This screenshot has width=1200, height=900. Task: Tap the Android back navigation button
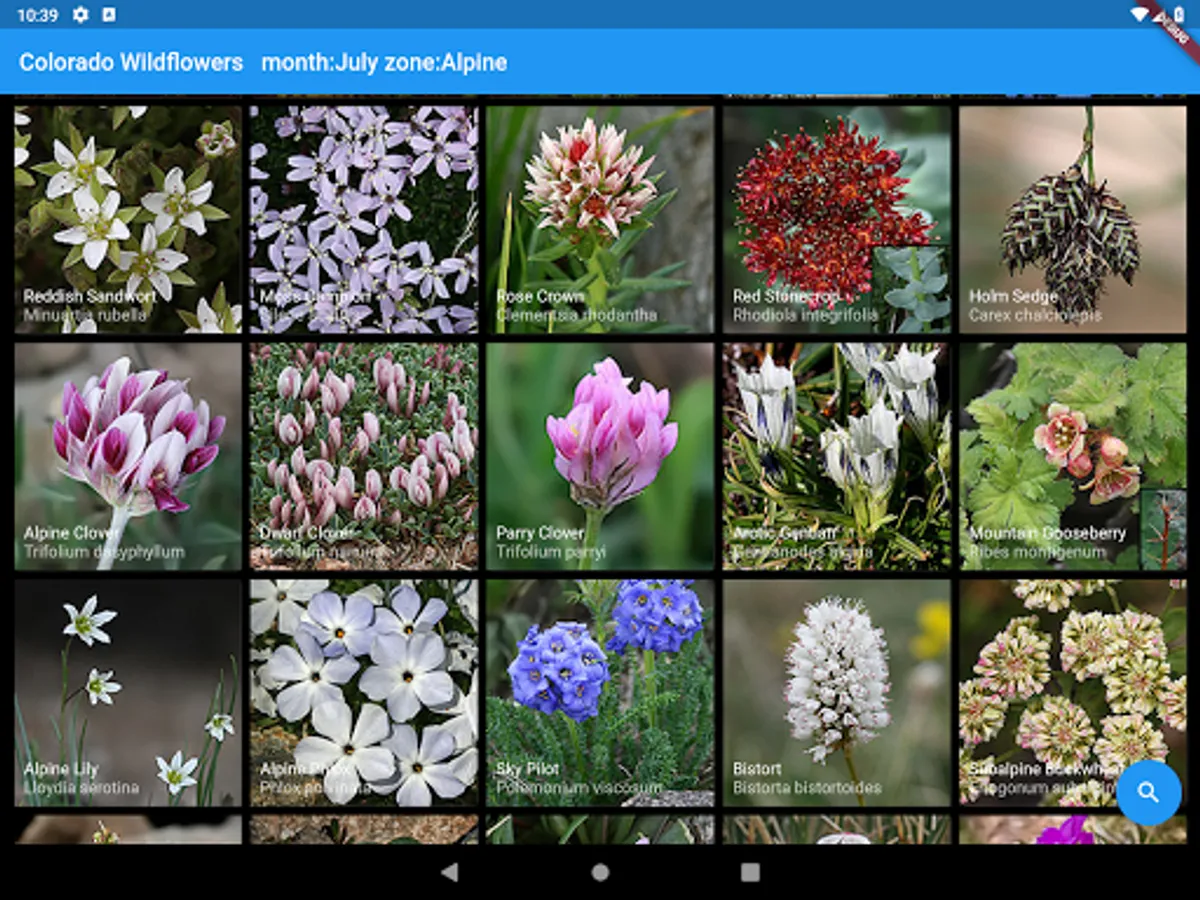(x=450, y=872)
